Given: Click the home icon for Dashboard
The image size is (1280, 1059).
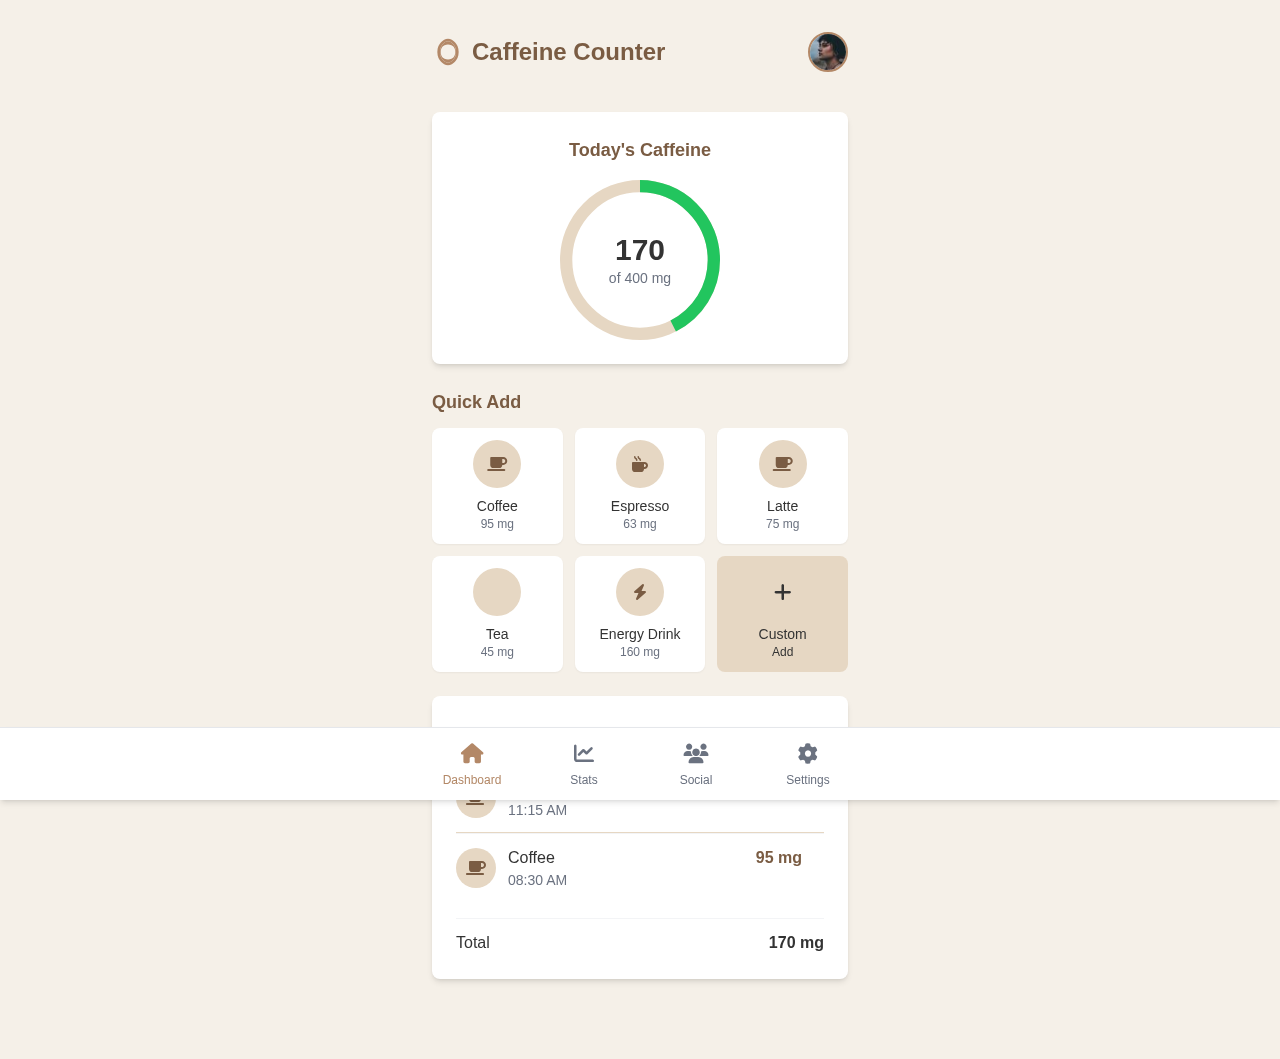Looking at the screenshot, I should point(472,751).
